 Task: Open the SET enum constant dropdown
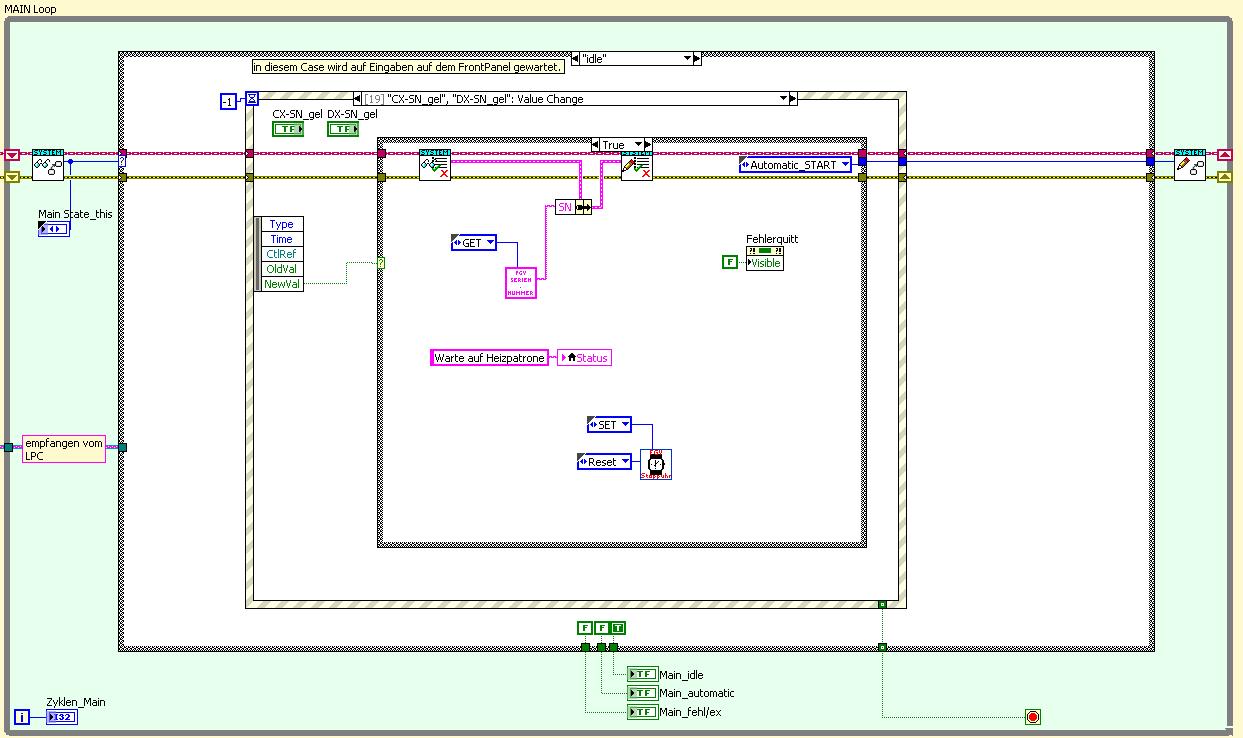pyautogui.click(x=625, y=425)
